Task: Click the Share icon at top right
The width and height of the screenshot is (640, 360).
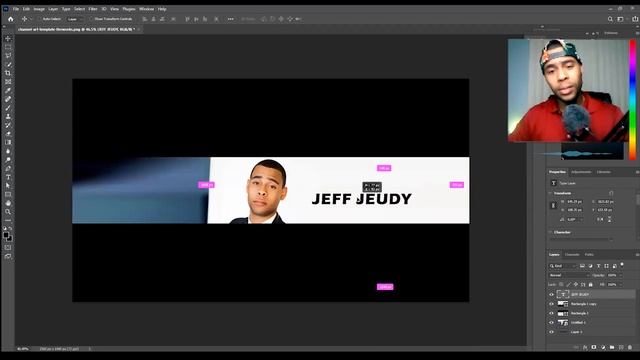Action: 635,19
